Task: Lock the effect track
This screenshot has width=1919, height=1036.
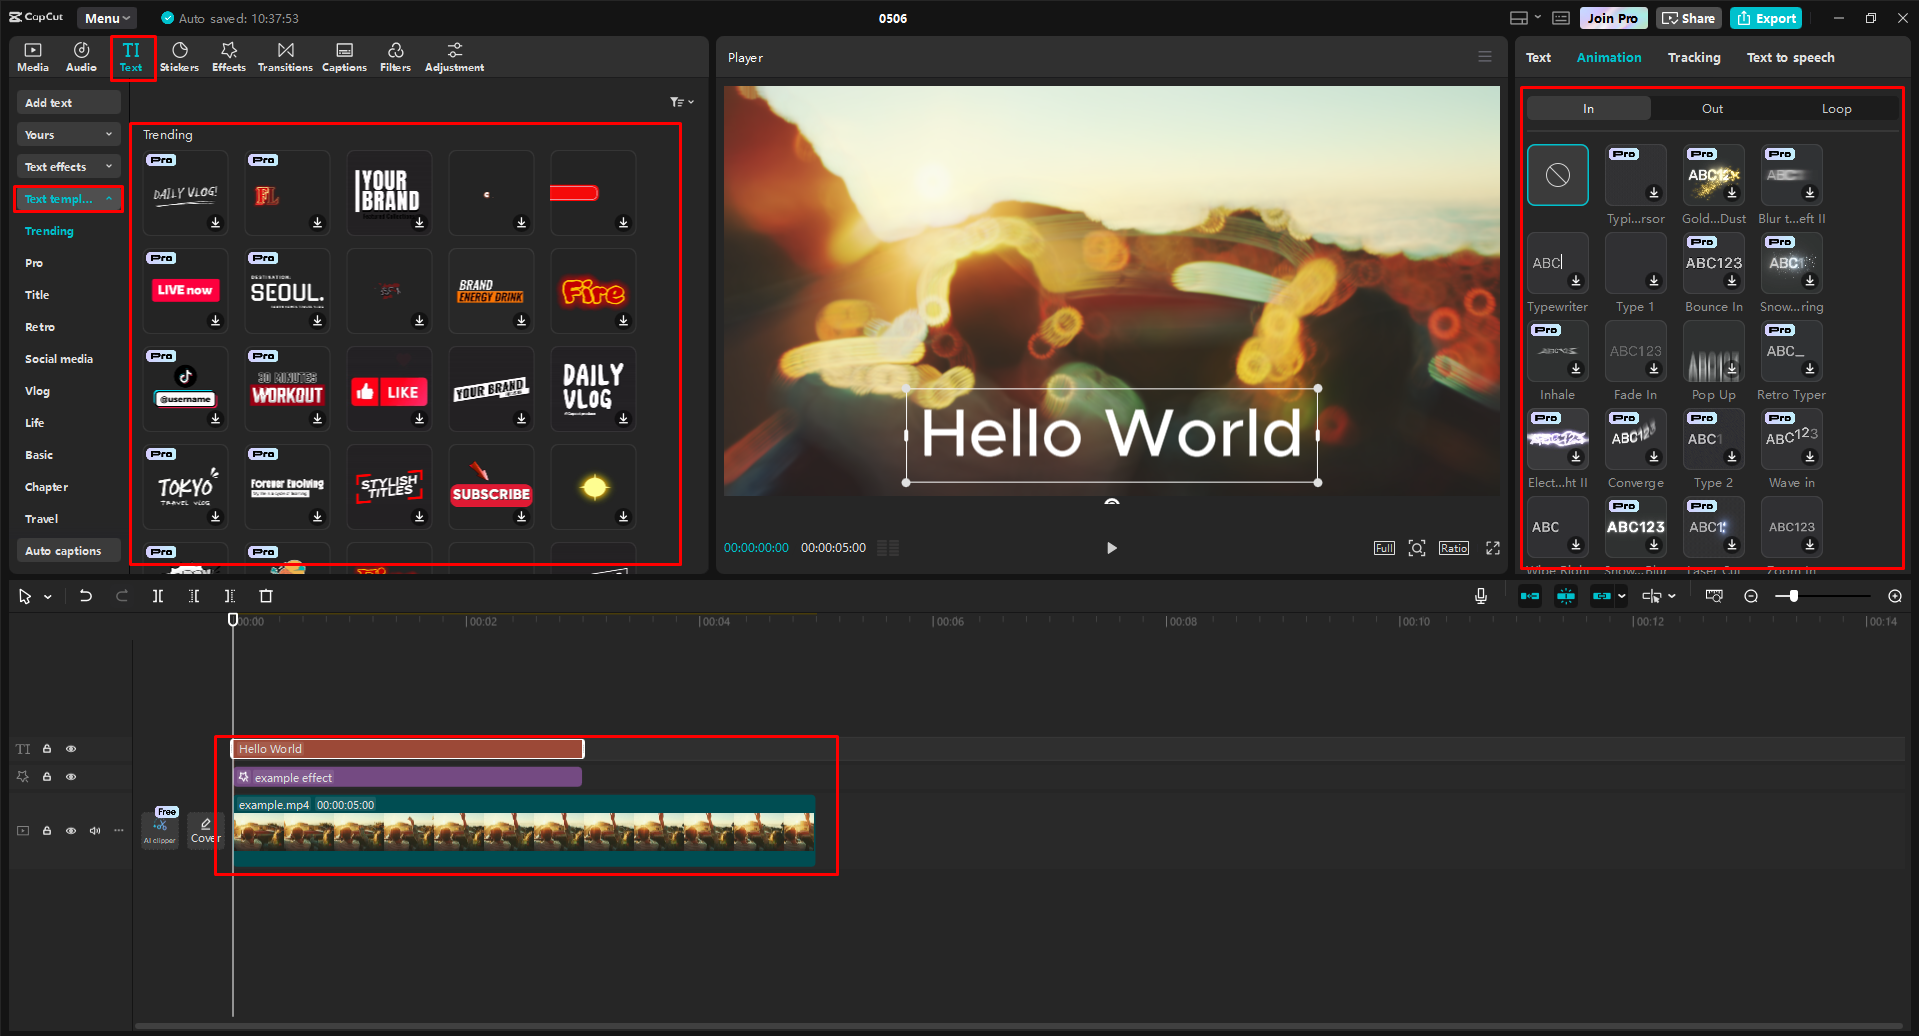Action: (47, 777)
